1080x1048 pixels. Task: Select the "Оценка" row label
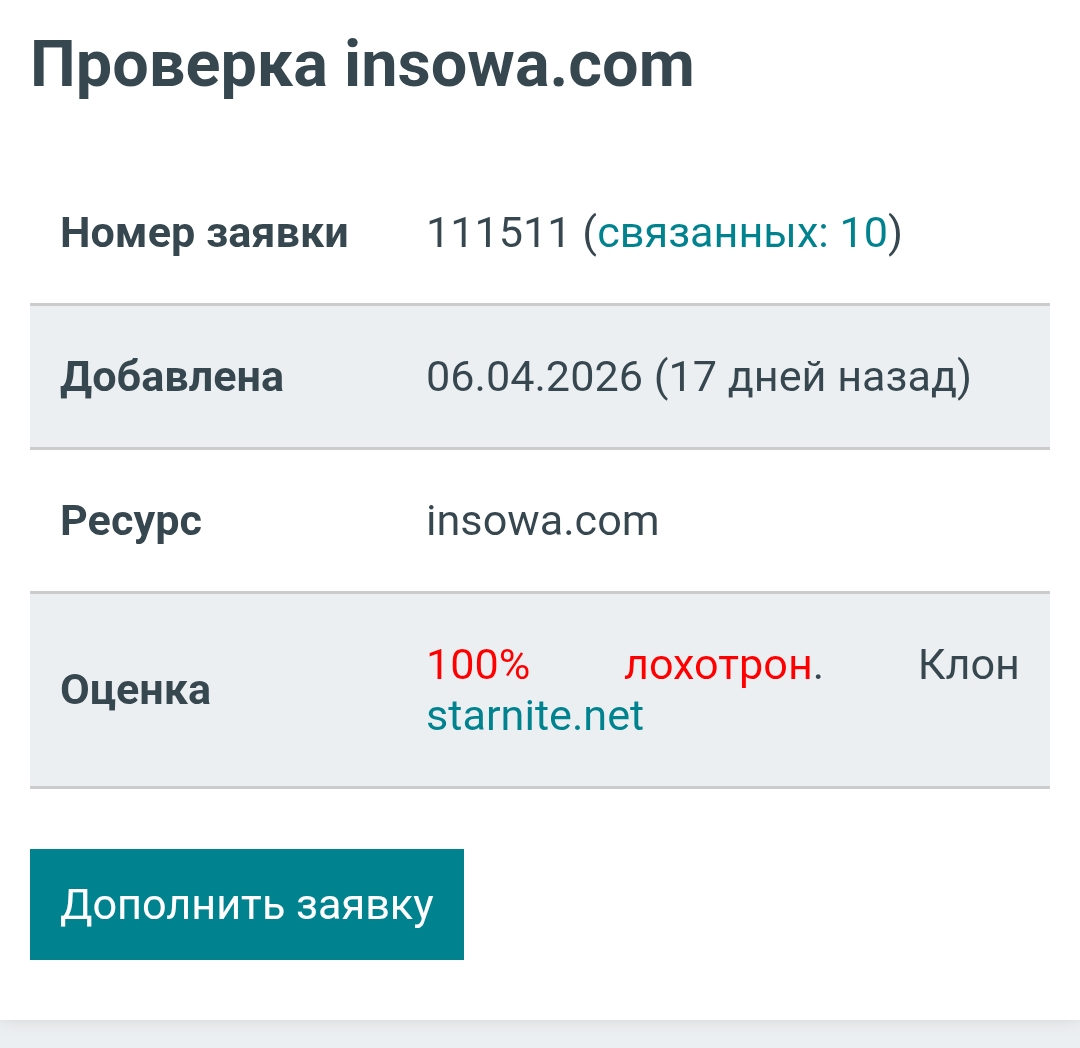tap(135, 690)
